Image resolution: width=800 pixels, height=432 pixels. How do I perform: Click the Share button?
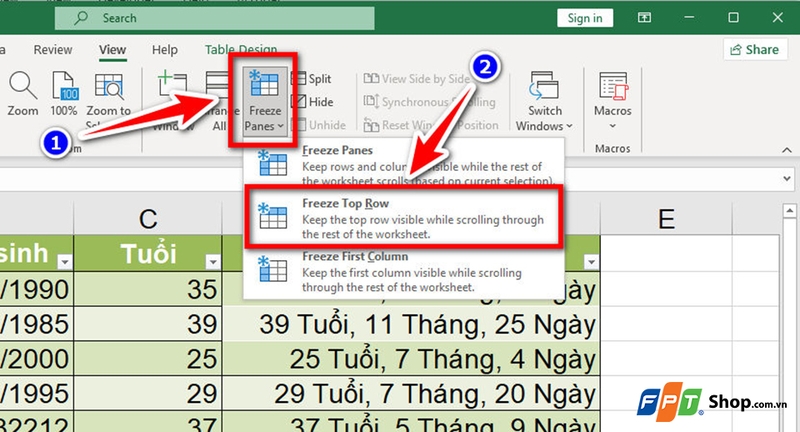(x=755, y=49)
